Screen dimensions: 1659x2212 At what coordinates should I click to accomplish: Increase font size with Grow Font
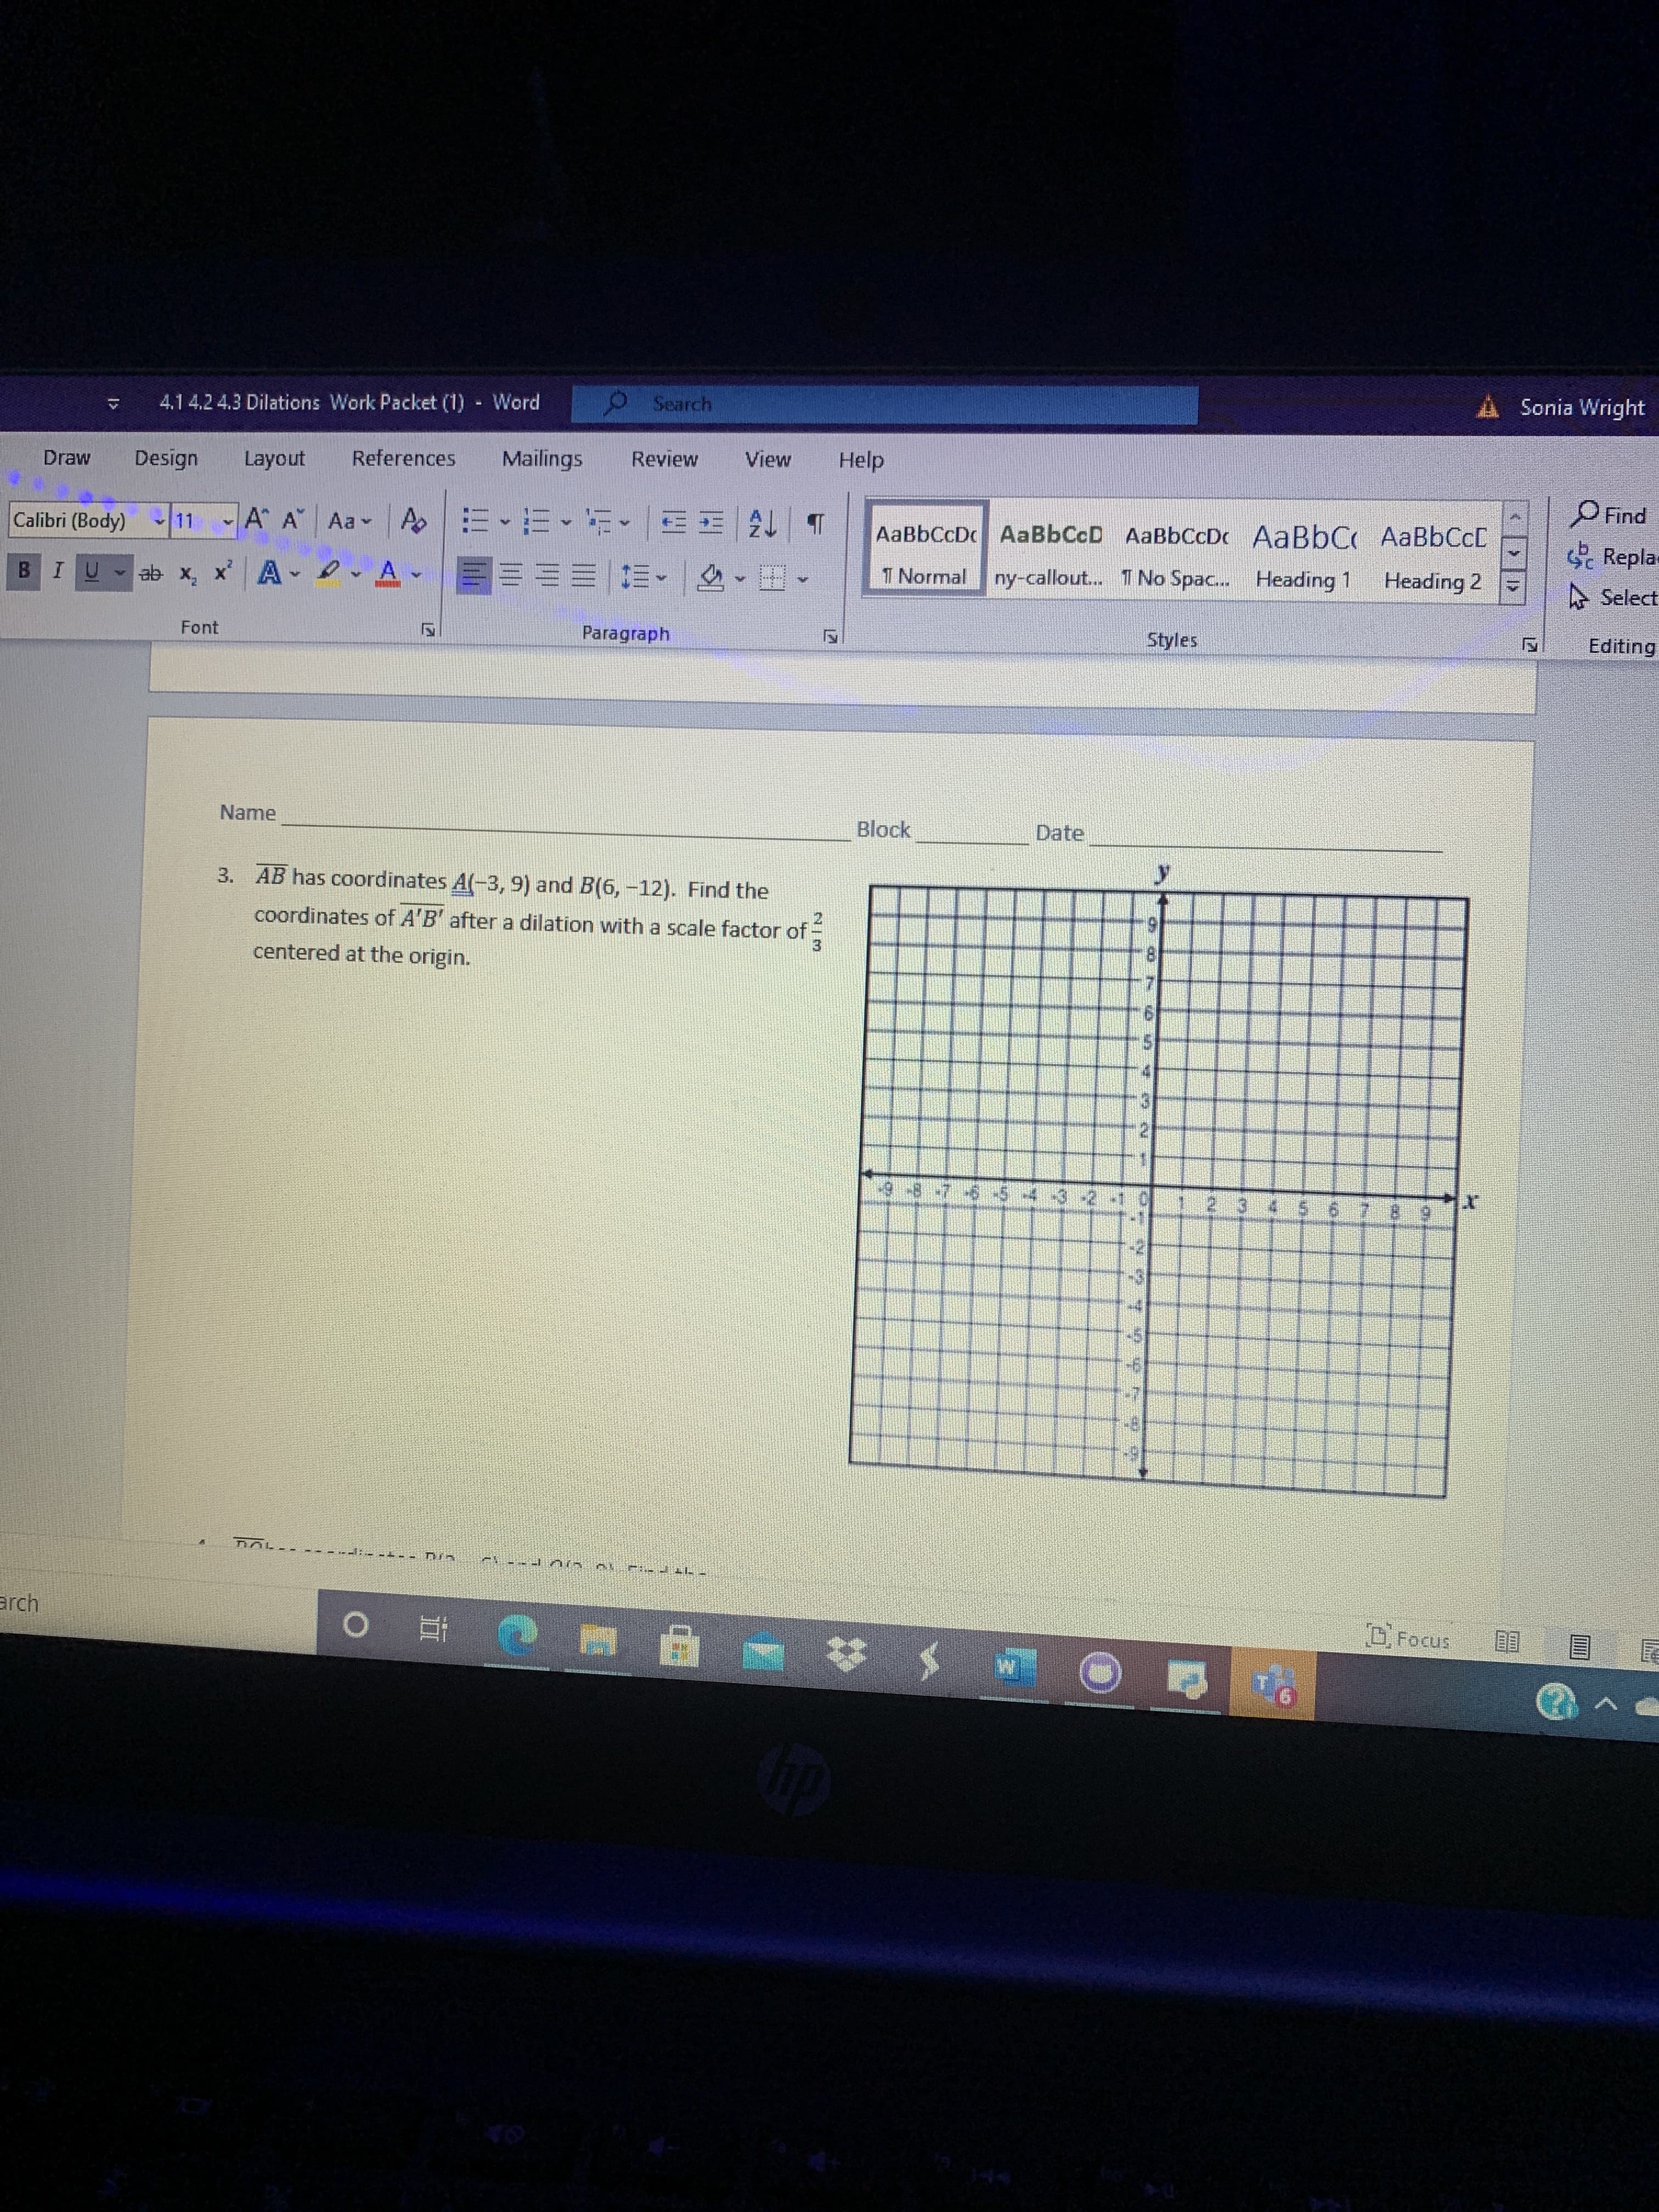(255, 519)
